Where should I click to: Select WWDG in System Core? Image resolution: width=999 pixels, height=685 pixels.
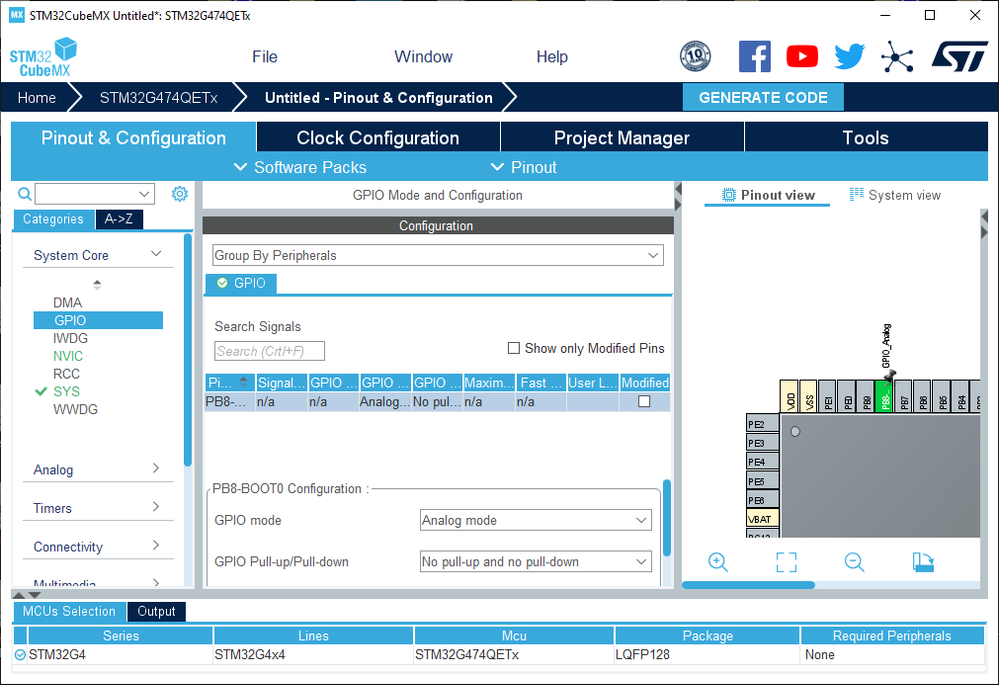click(x=75, y=409)
